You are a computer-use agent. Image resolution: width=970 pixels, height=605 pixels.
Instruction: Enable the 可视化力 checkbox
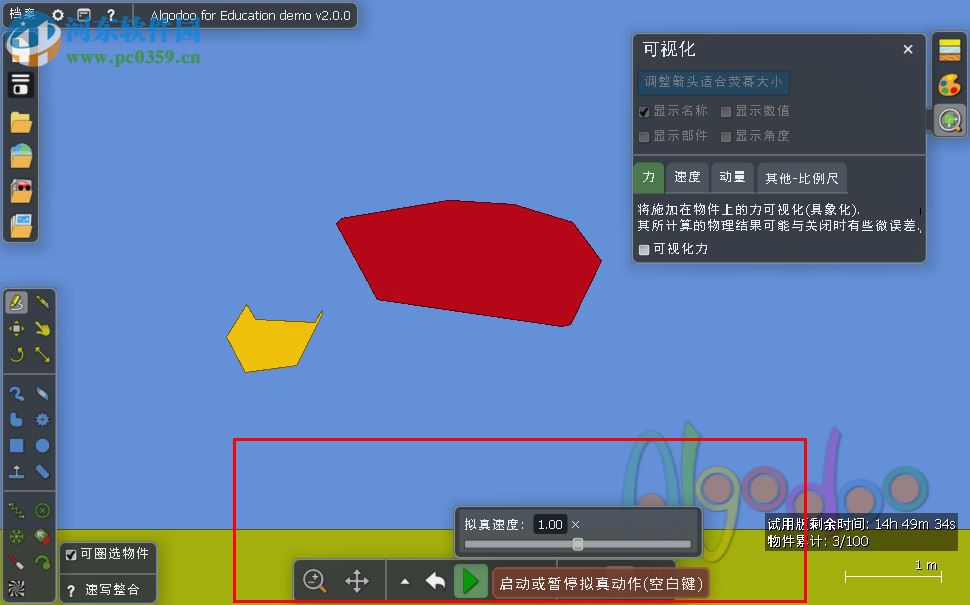tap(644, 248)
